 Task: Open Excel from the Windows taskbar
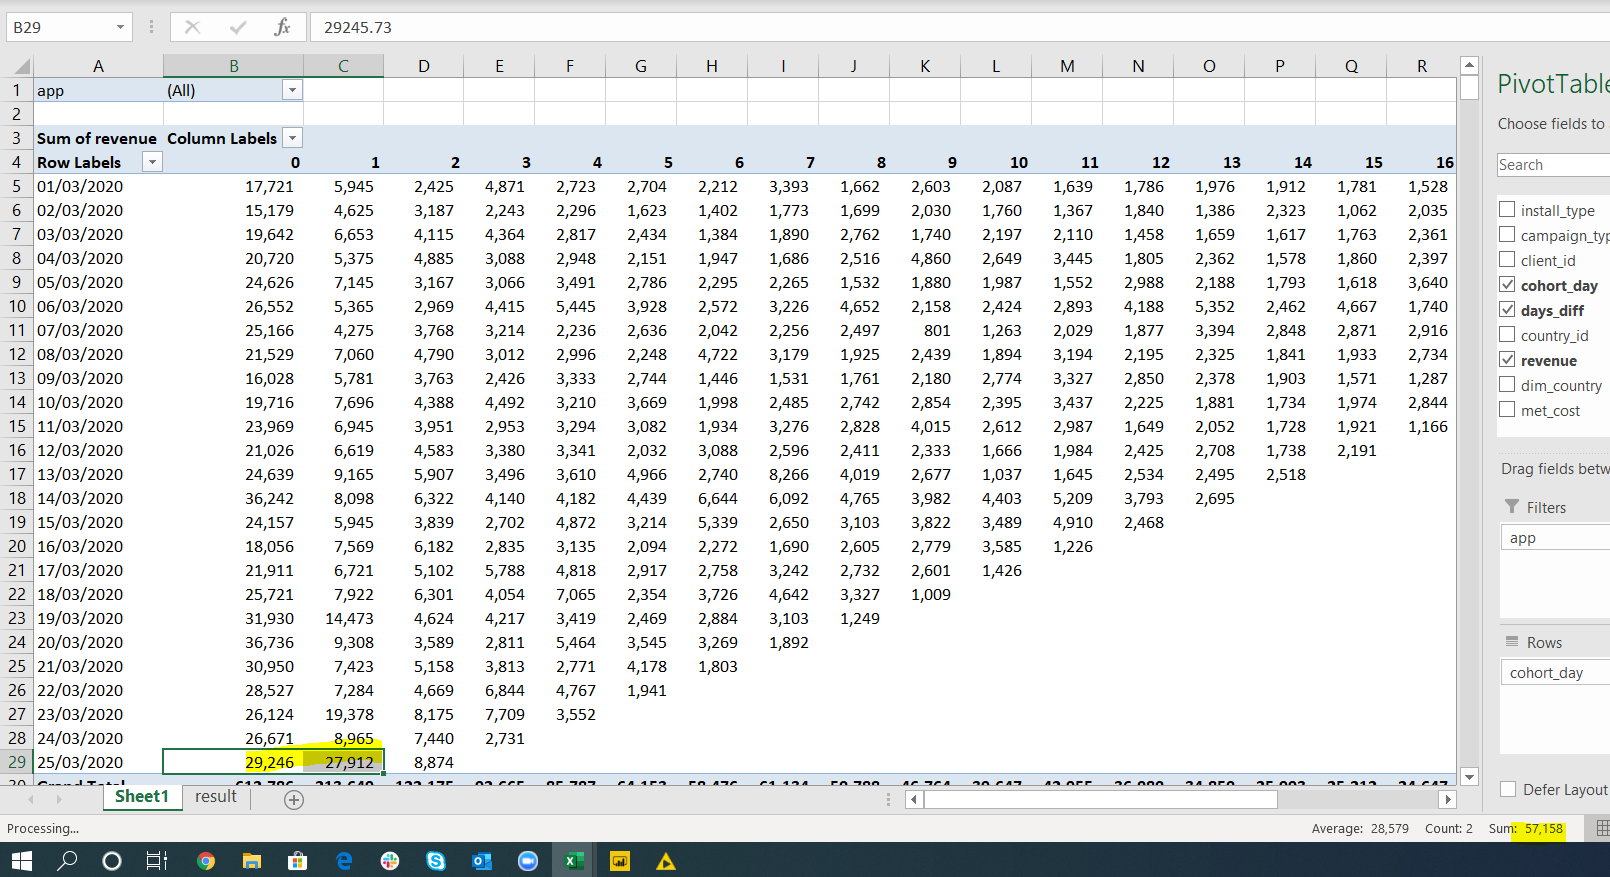click(x=574, y=860)
